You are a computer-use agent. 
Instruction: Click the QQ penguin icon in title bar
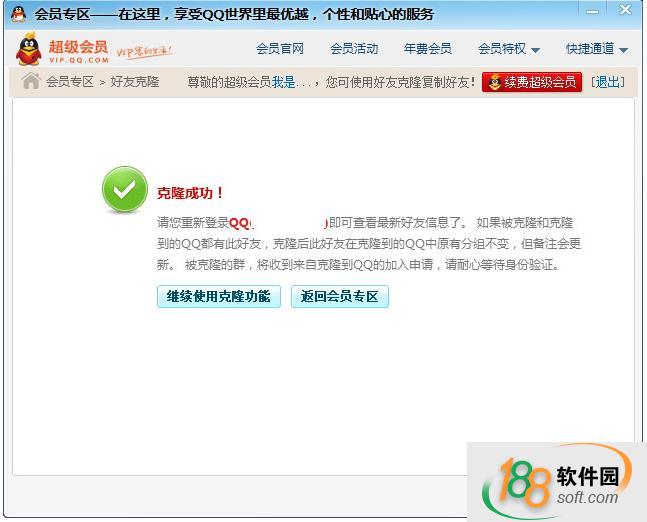pyautogui.click(x=18, y=14)
